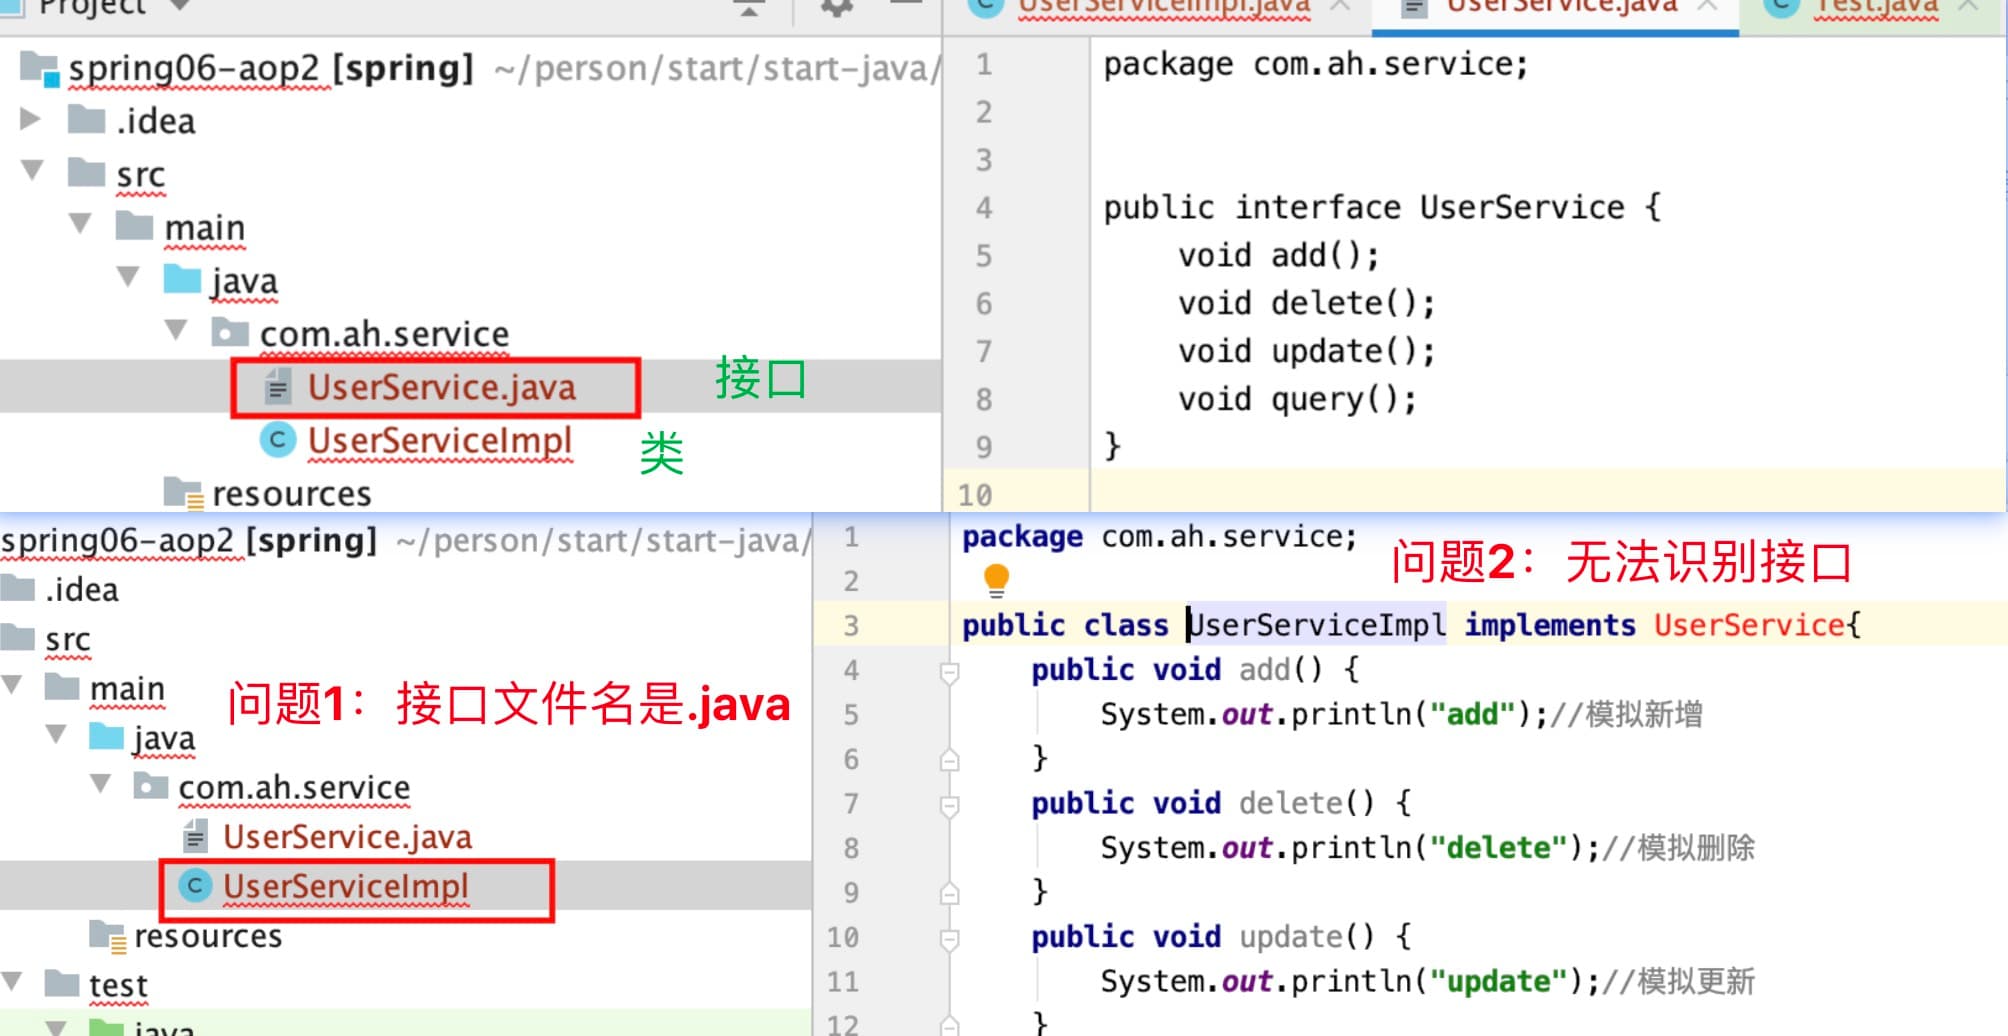The image size is (2008, 1036).
Task: Click the yellow lightbulb intention icon
Action: click(x=996, y=581)
